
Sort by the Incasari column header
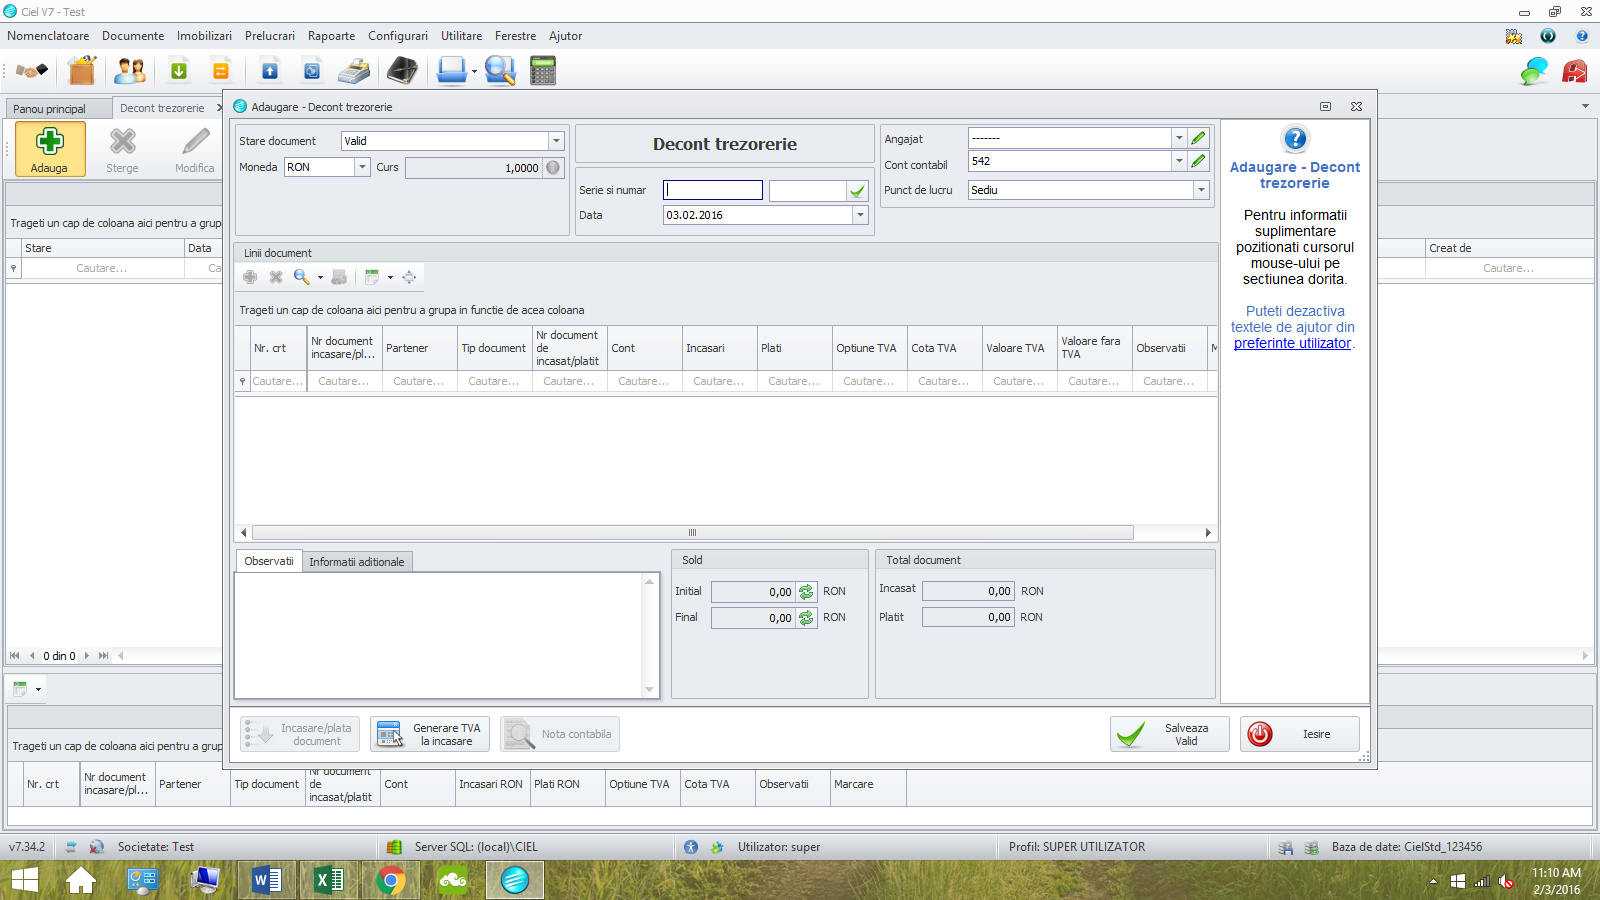(719, 348)
